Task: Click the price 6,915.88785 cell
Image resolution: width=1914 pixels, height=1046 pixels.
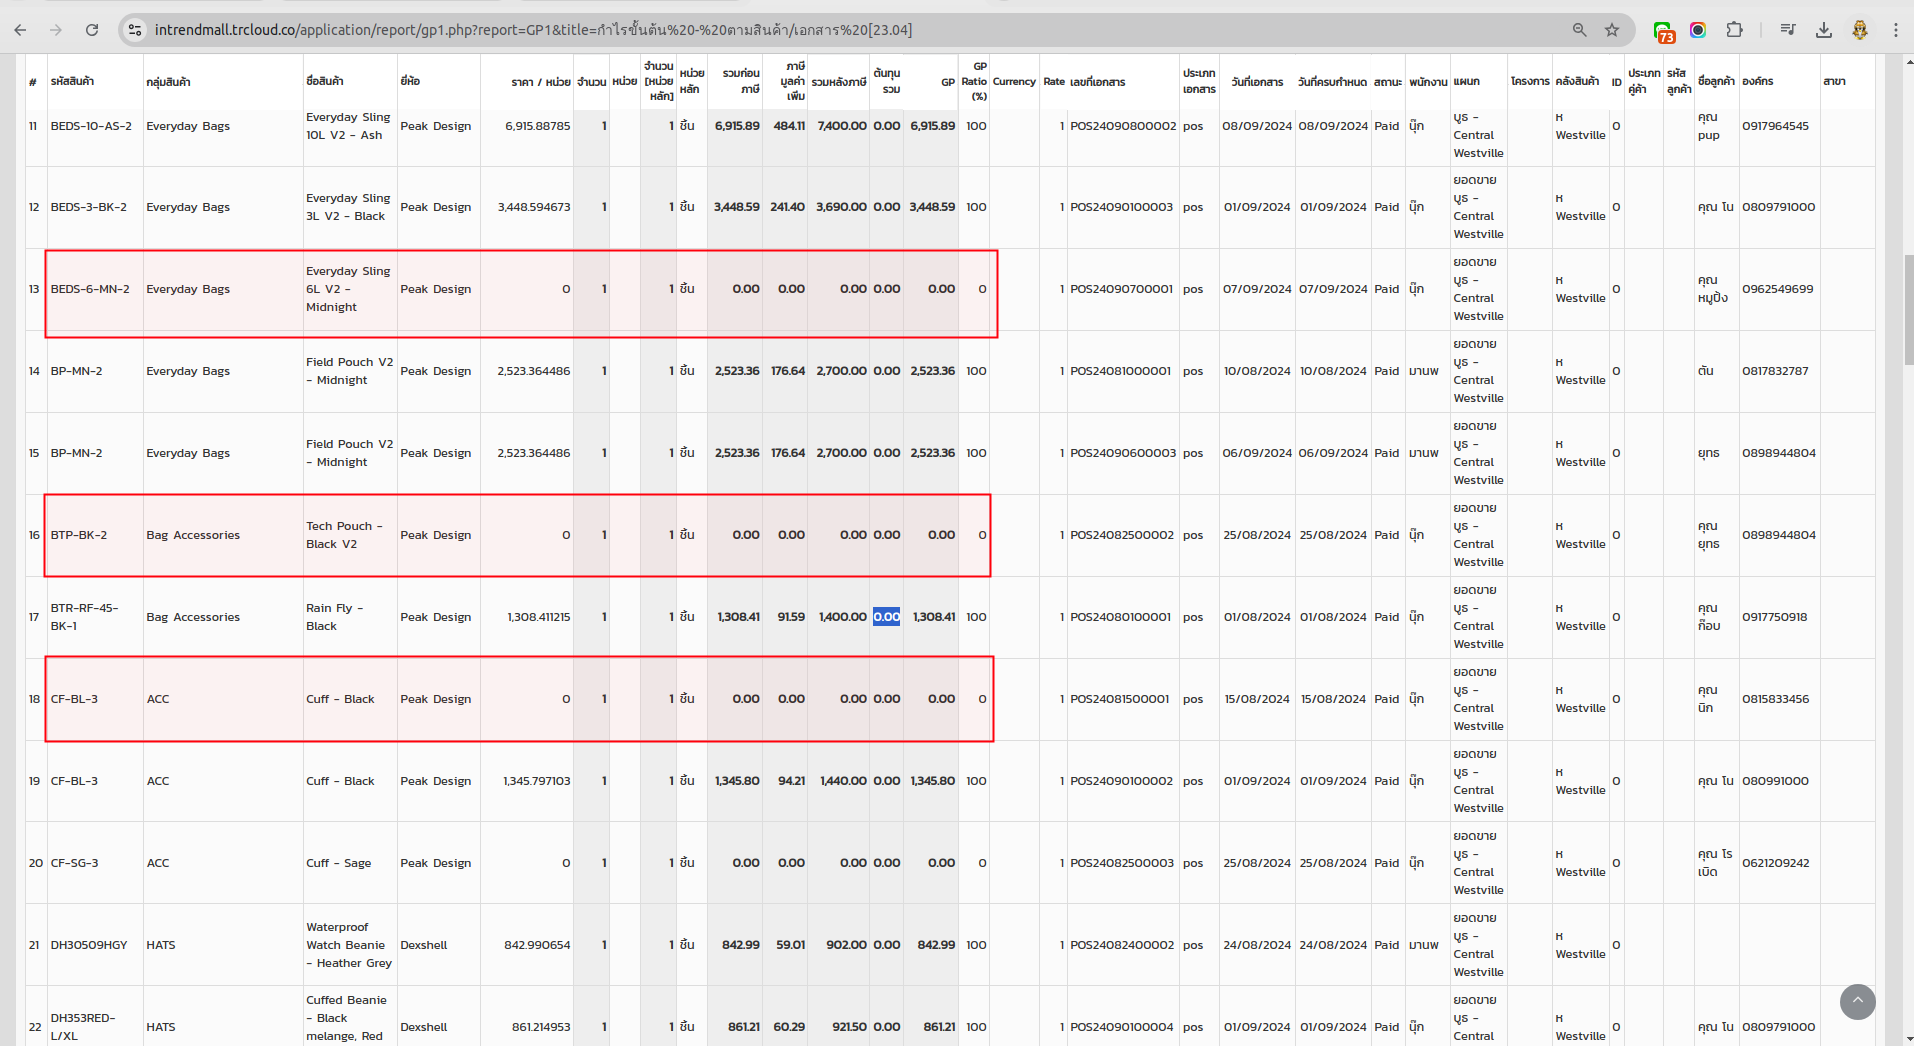Action: [538, 126]
